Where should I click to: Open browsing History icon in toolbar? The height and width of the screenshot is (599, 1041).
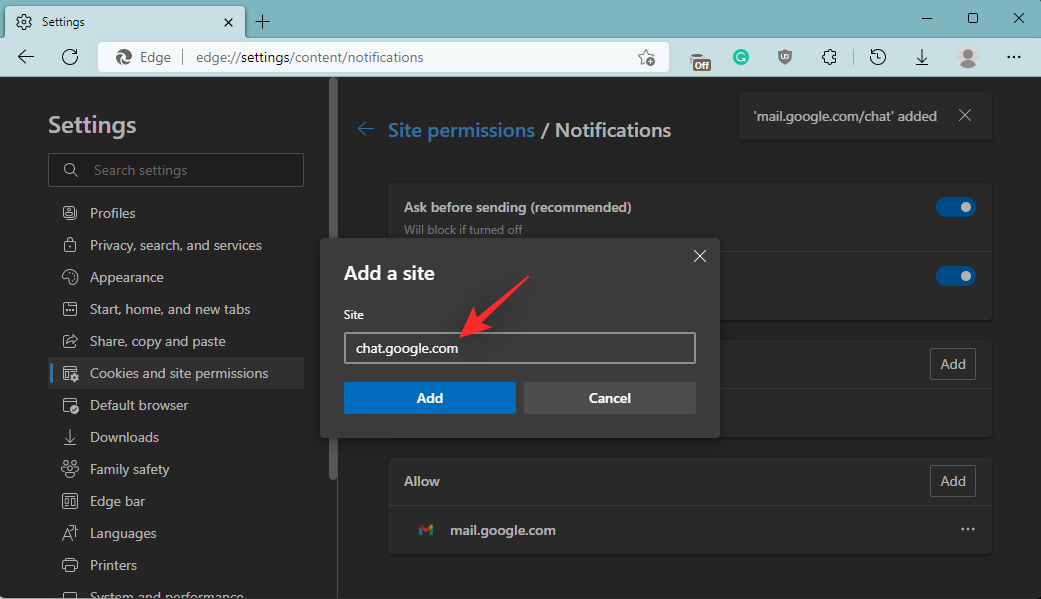(x=877, y=58)
